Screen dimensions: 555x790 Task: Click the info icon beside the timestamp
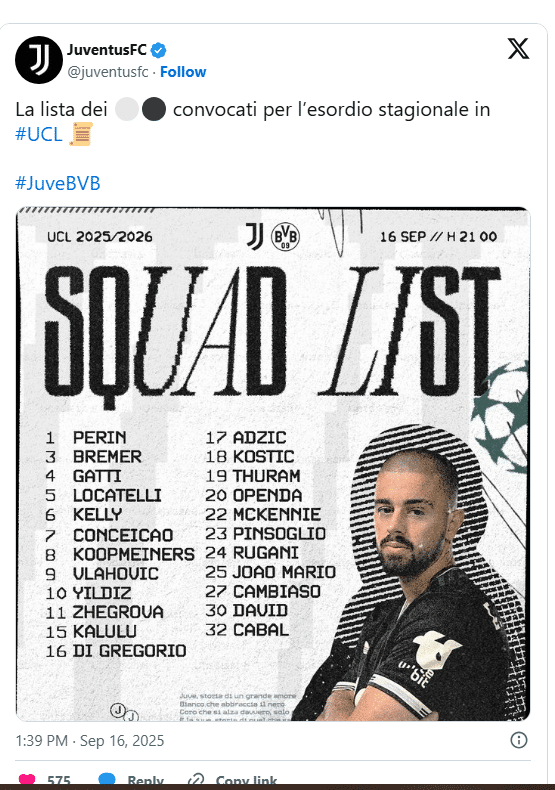click(519, 740)
